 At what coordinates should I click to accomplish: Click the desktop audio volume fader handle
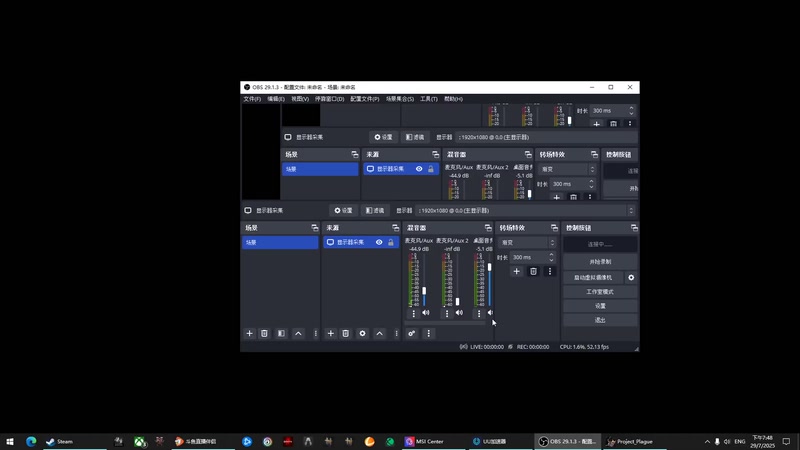[x=489, y=267]
